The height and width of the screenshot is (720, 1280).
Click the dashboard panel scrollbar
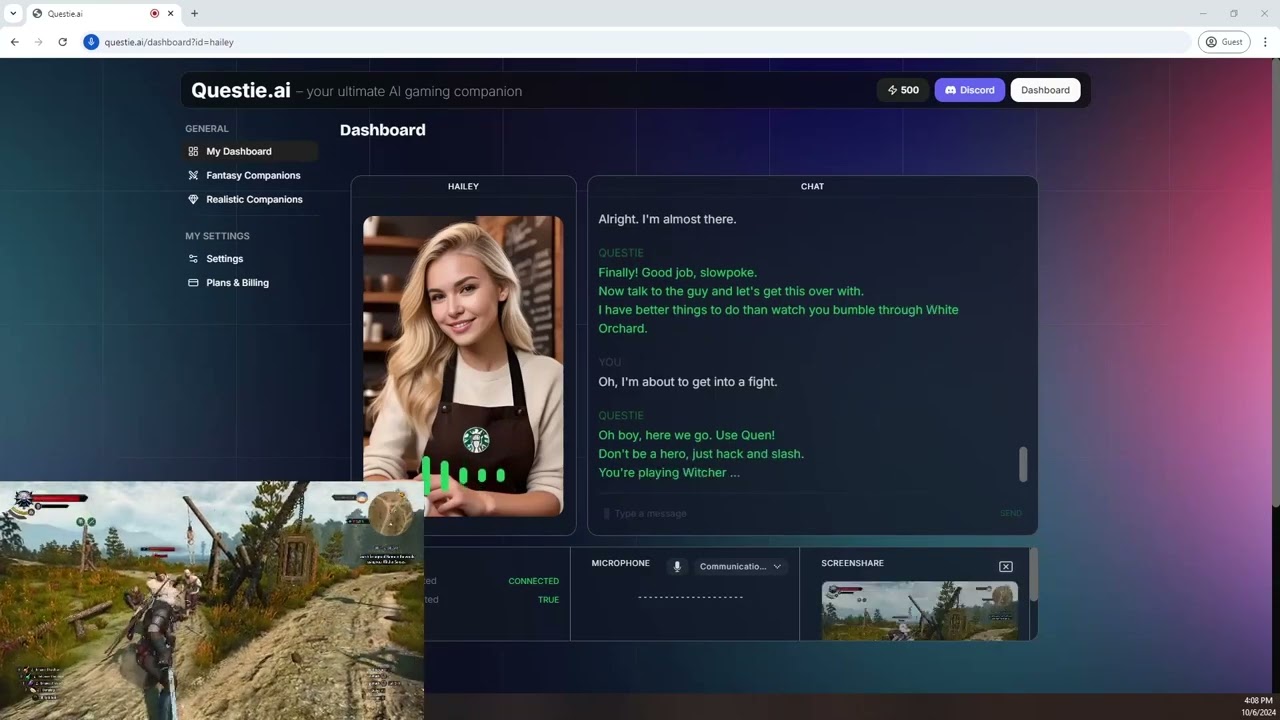(1033, 574)
